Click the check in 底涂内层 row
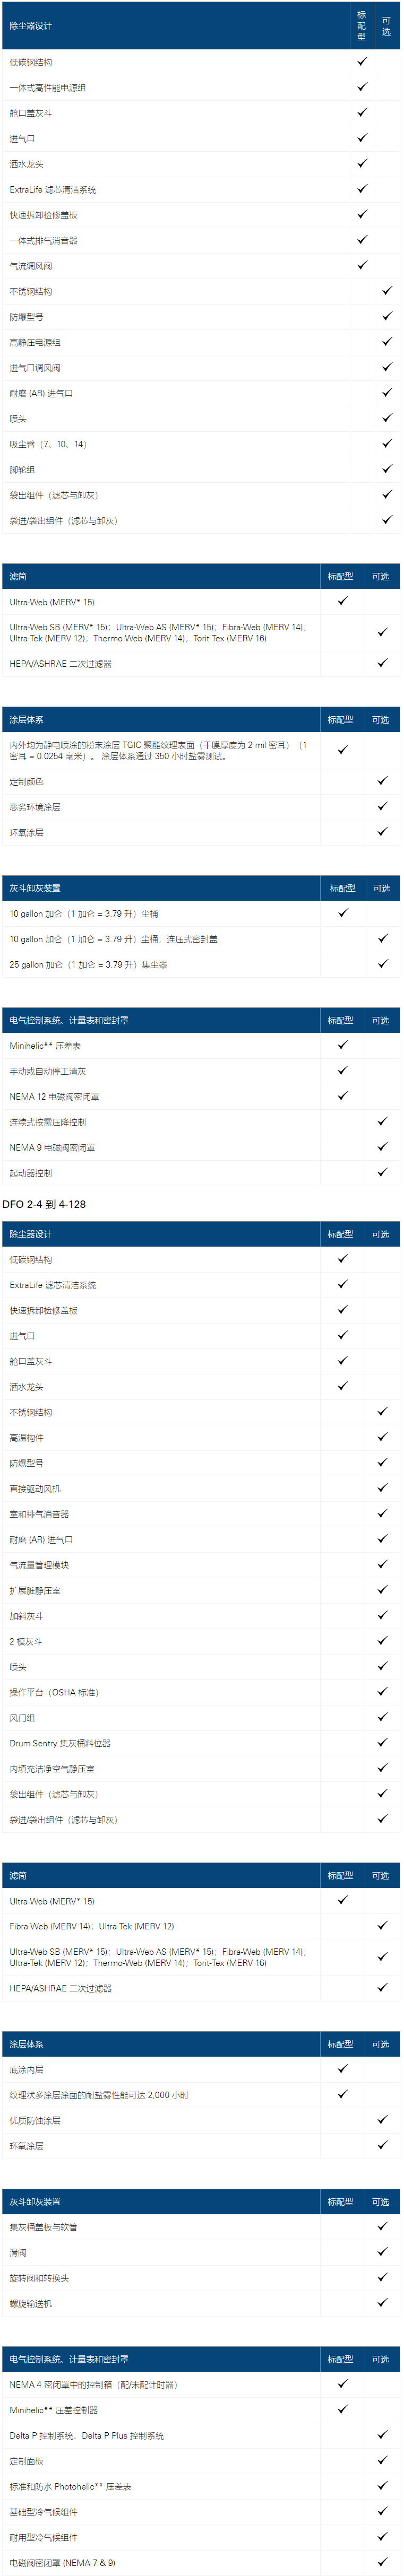 point(343,2068)
